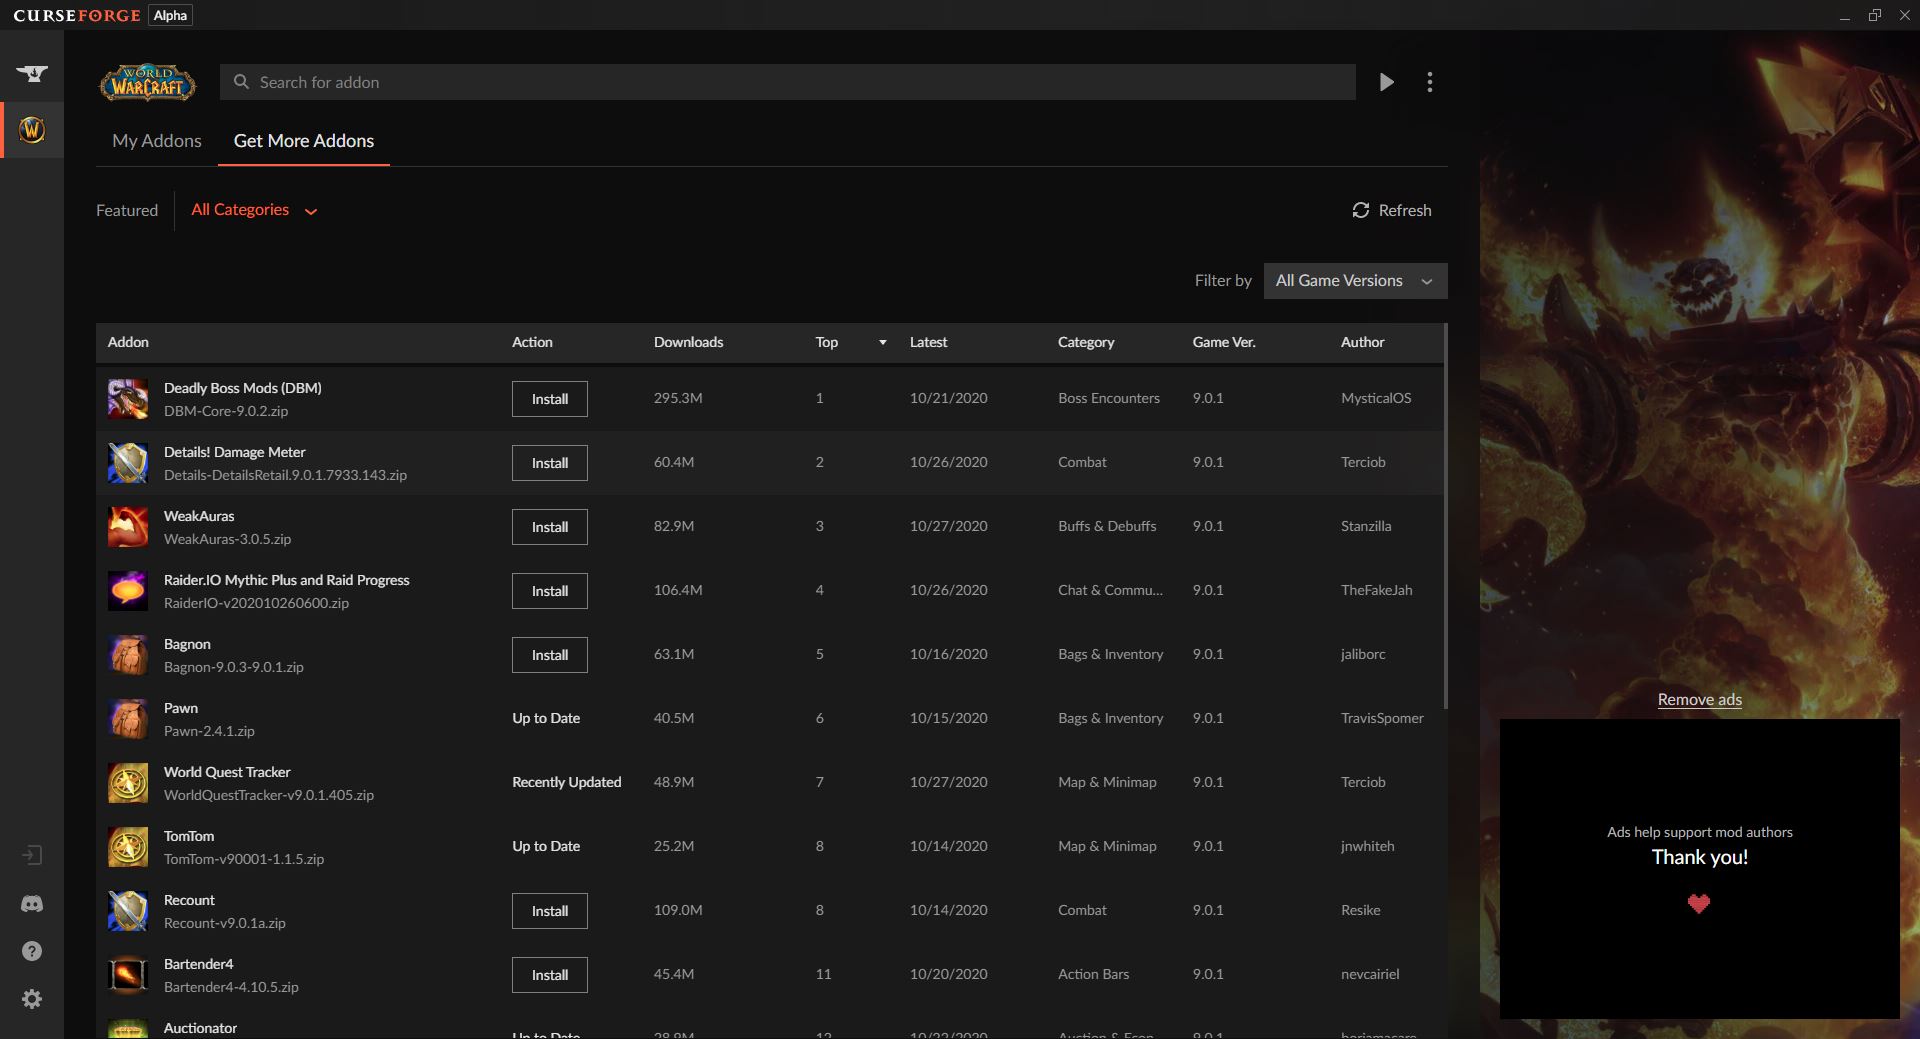Image resolution: width=1920 pixels, height=1039 pixels.
Task: Install Deadly Boss Mods (DBM)
Action: (x=549, y=399)
